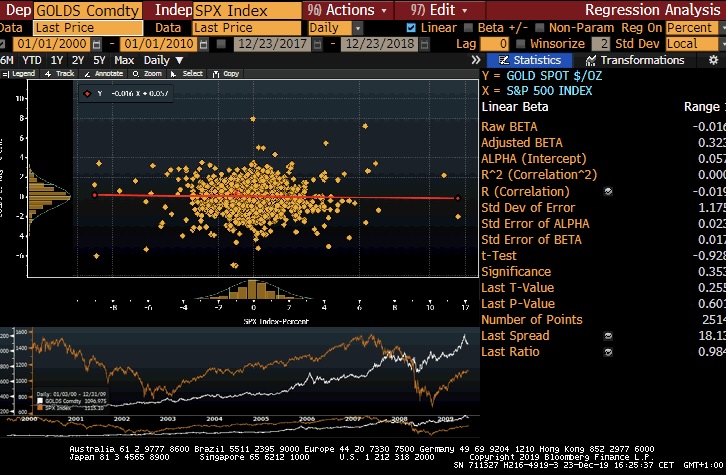Viewport: 726px width, 475px height.
Task: Click the Statistics tab icon
Action: [x=504, y=60]
